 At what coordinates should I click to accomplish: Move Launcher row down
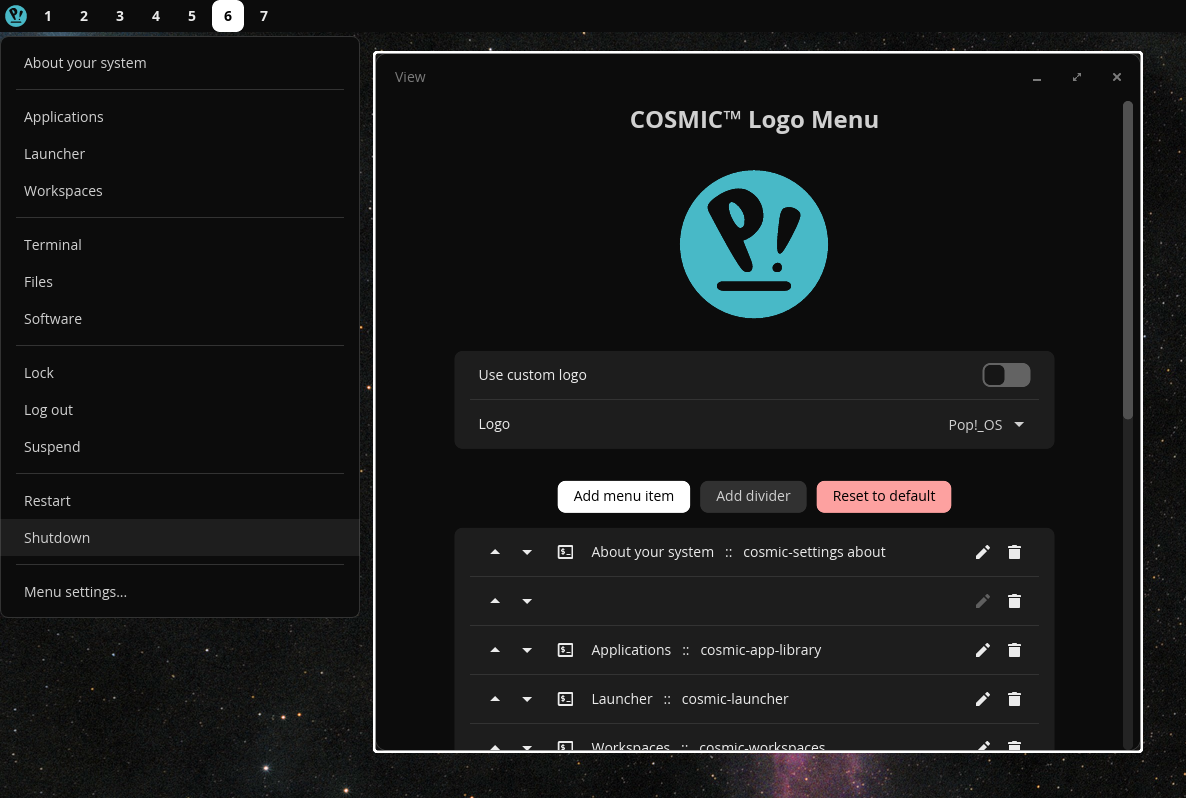527,699
